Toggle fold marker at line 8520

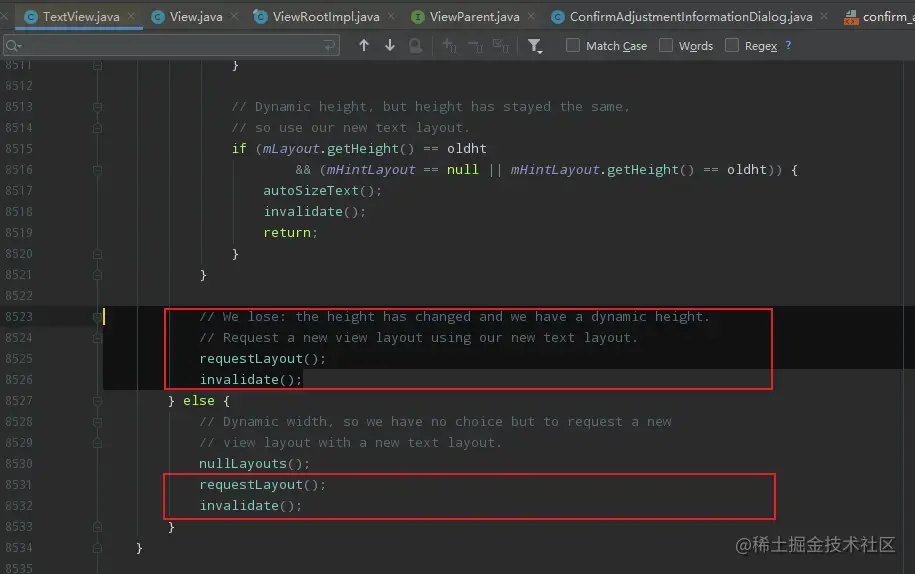[97, 254]
